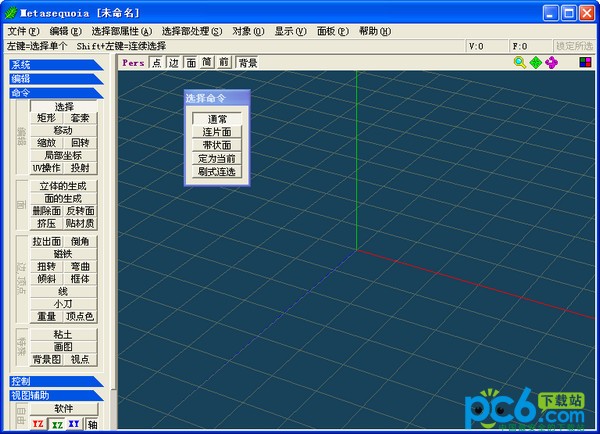Viewport: 600px width, 434px height.
Task: Open the 文件(F) menu
Action: tap(23, 31)
